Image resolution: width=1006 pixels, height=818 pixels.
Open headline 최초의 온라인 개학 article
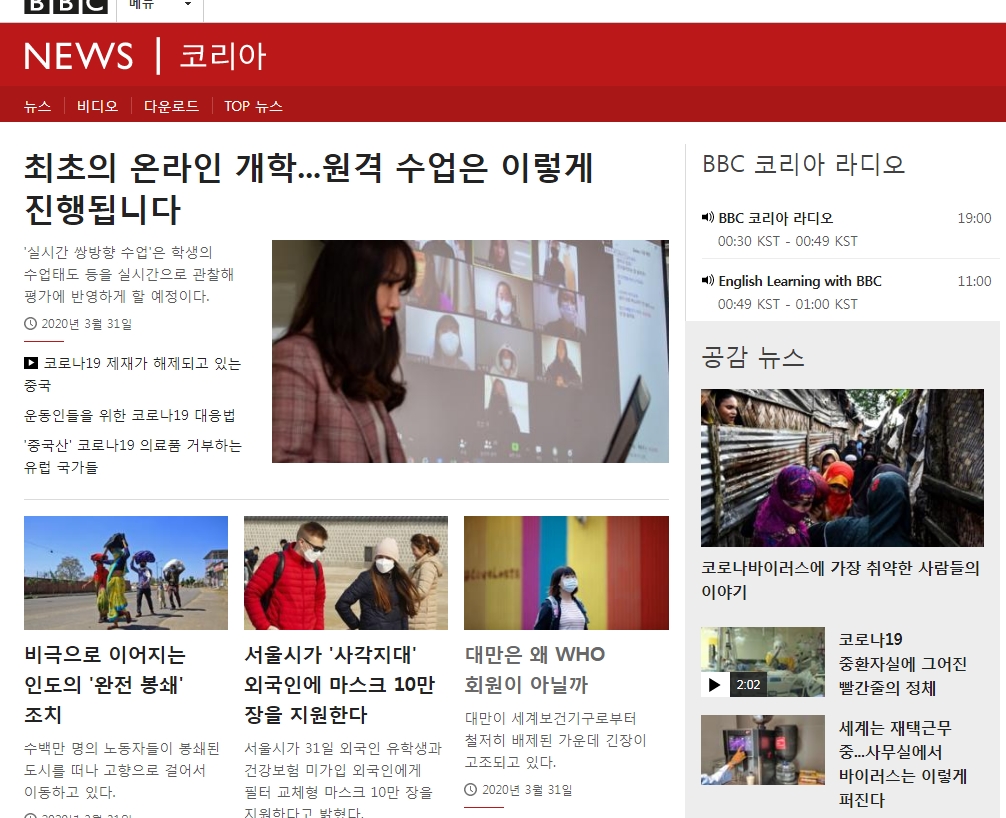(x=309, y=188)
